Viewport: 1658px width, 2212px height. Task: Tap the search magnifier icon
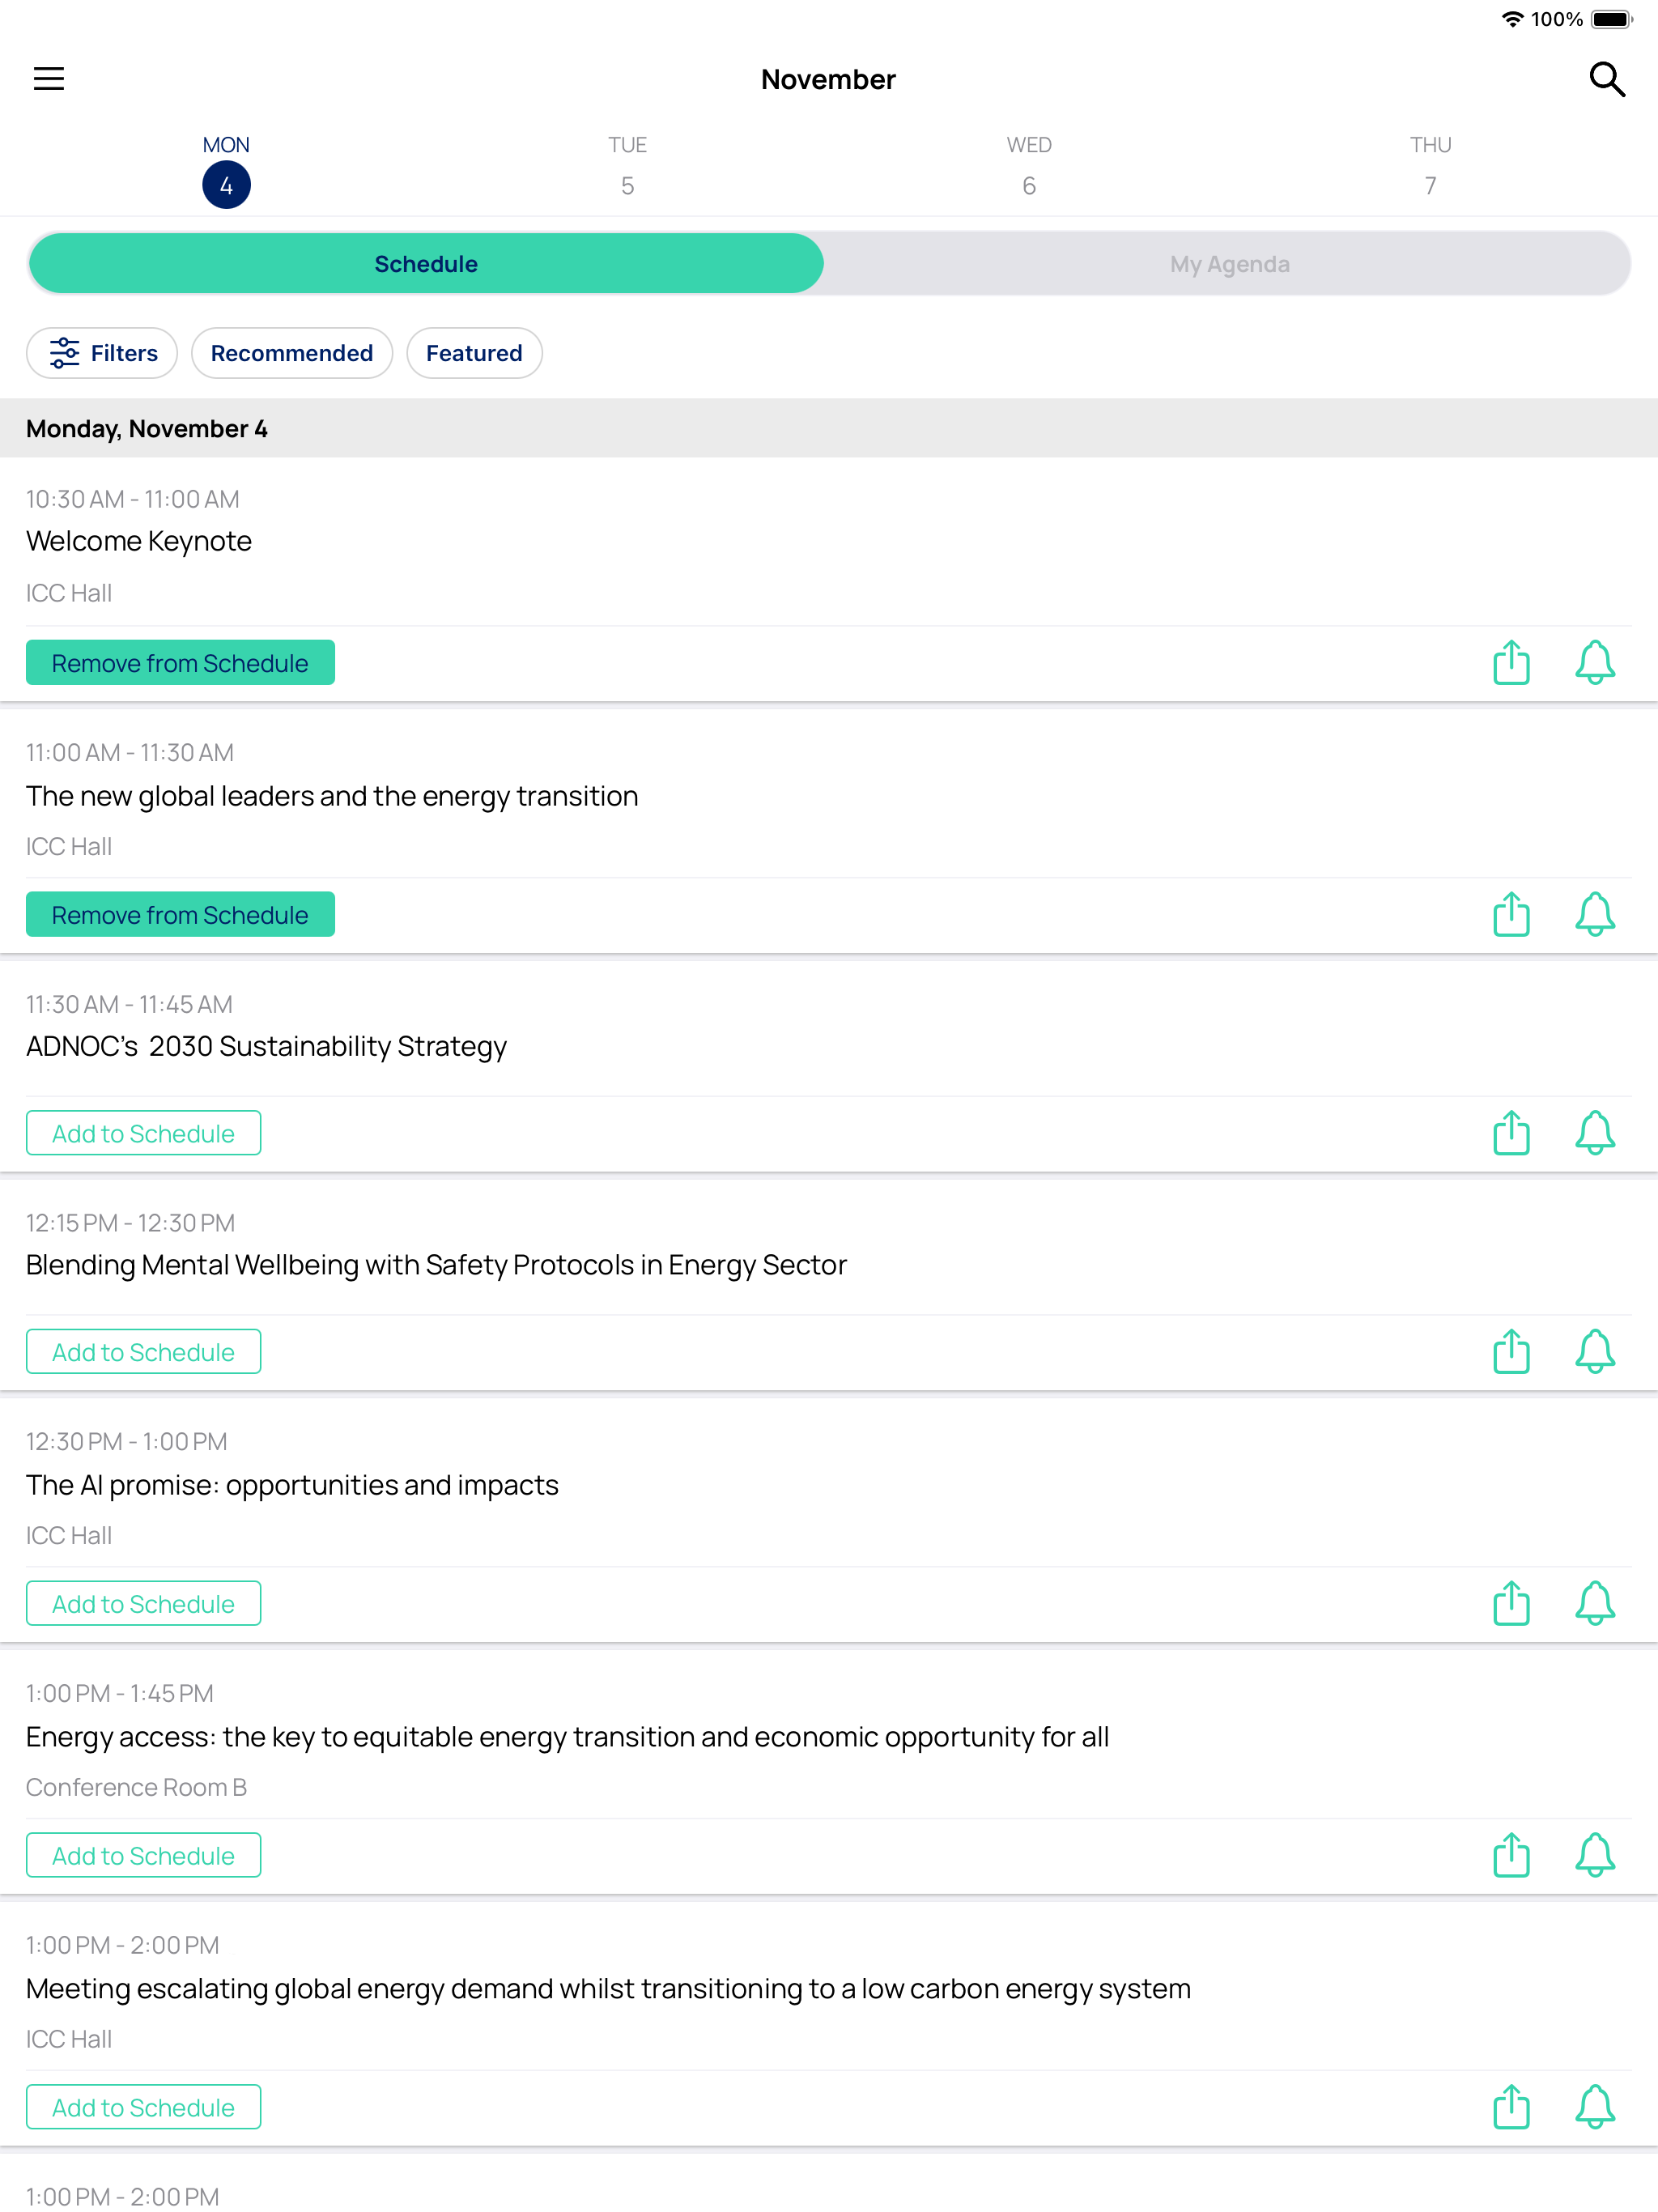(1606, 78)
